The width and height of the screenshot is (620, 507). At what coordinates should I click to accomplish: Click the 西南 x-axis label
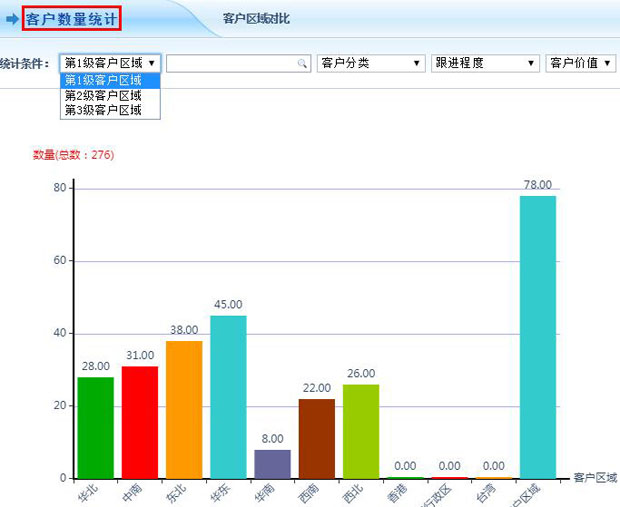coord(308,493)
